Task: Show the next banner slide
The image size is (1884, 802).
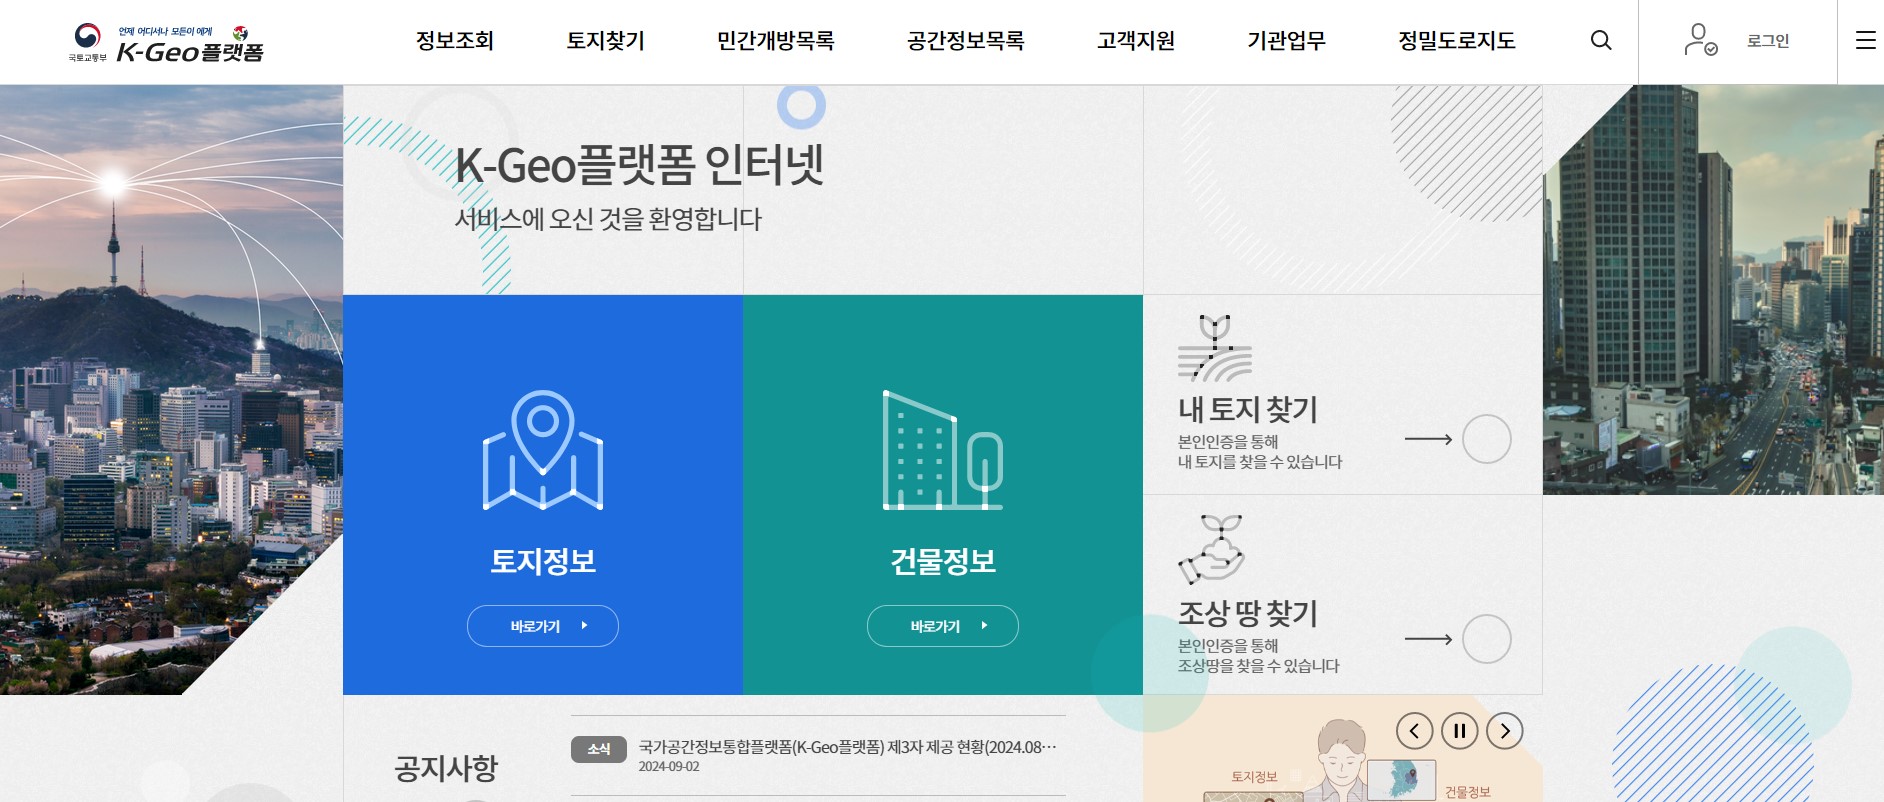Action: 1505,731
